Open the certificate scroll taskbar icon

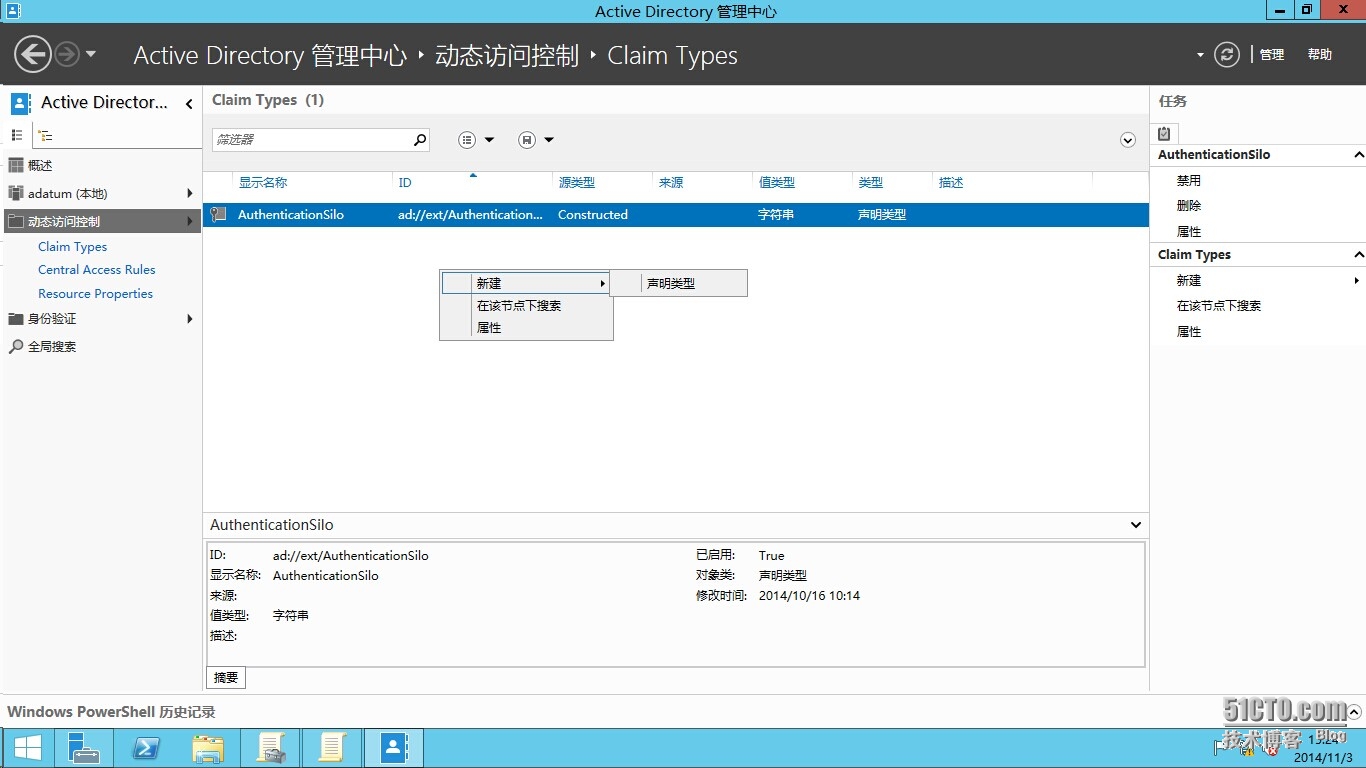point(271,748)
